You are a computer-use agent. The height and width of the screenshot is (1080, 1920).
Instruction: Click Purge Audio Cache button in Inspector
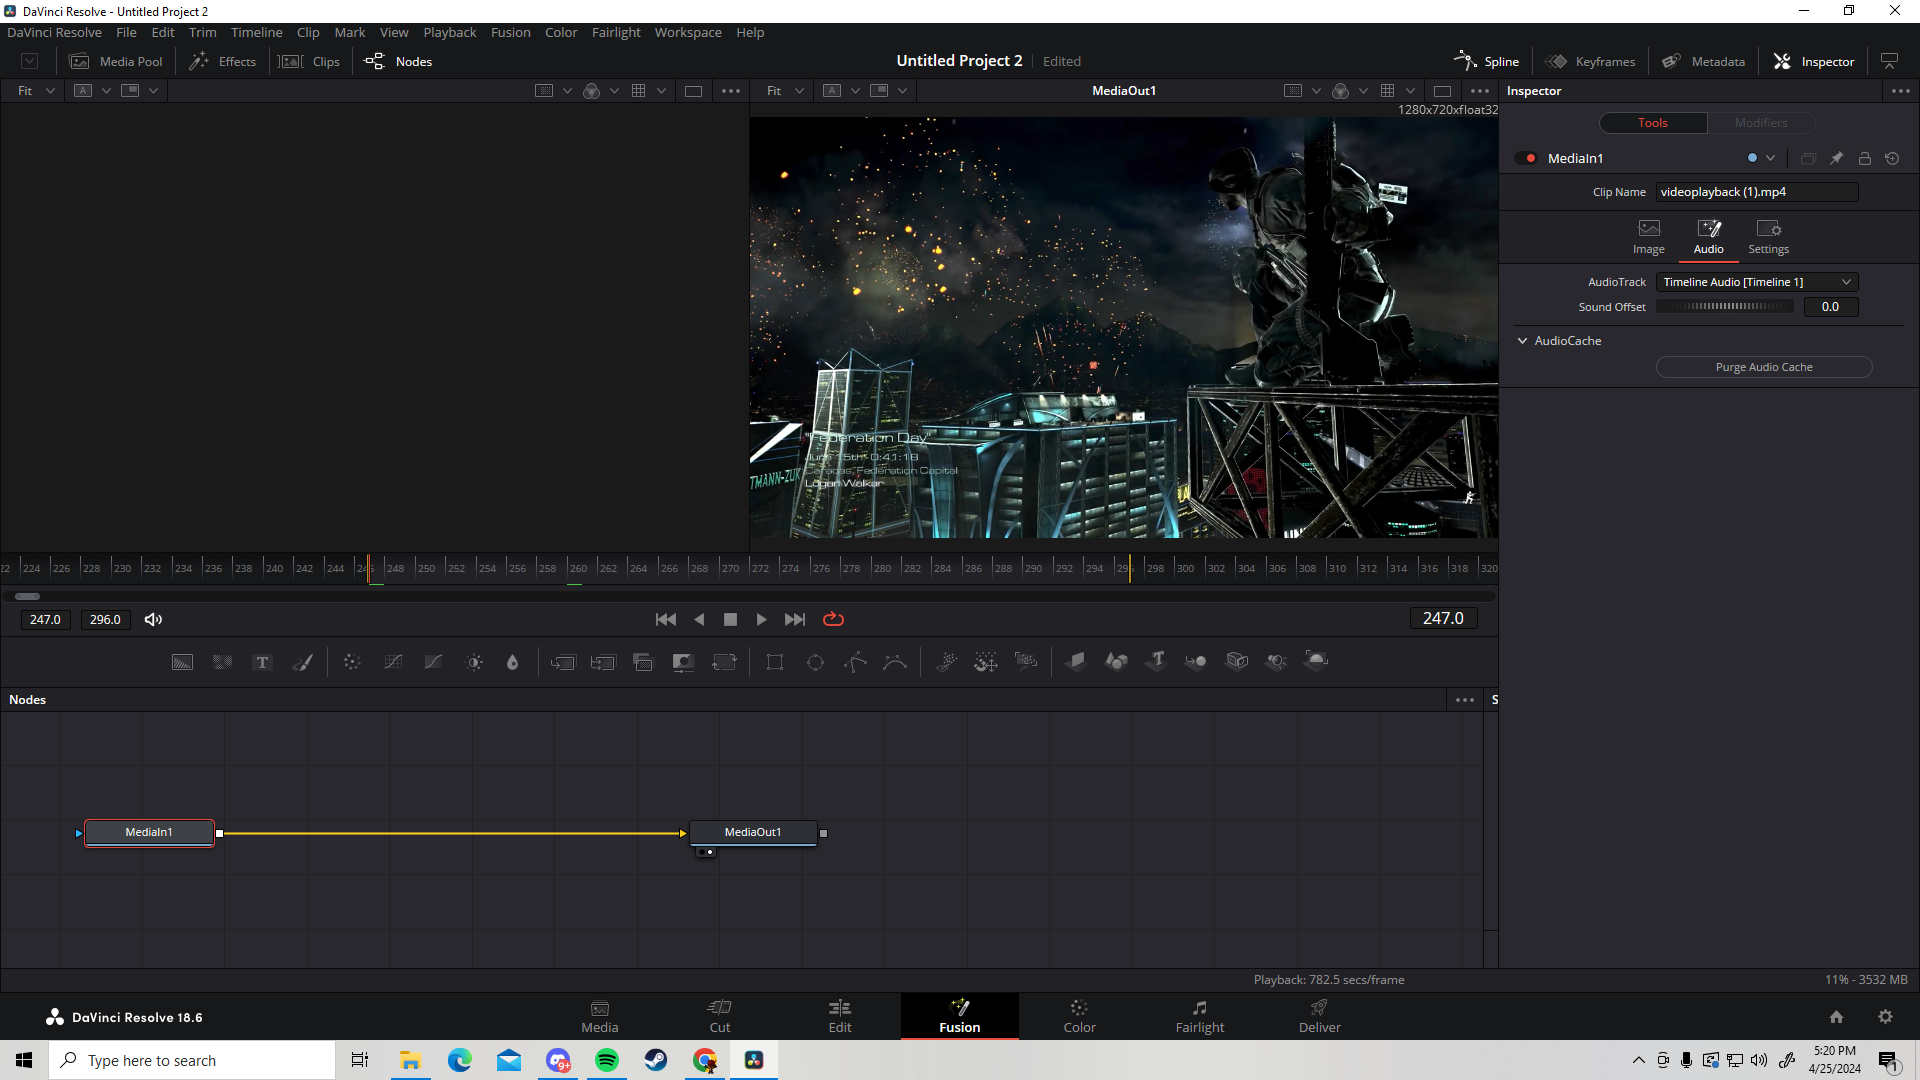[1764, 367]
